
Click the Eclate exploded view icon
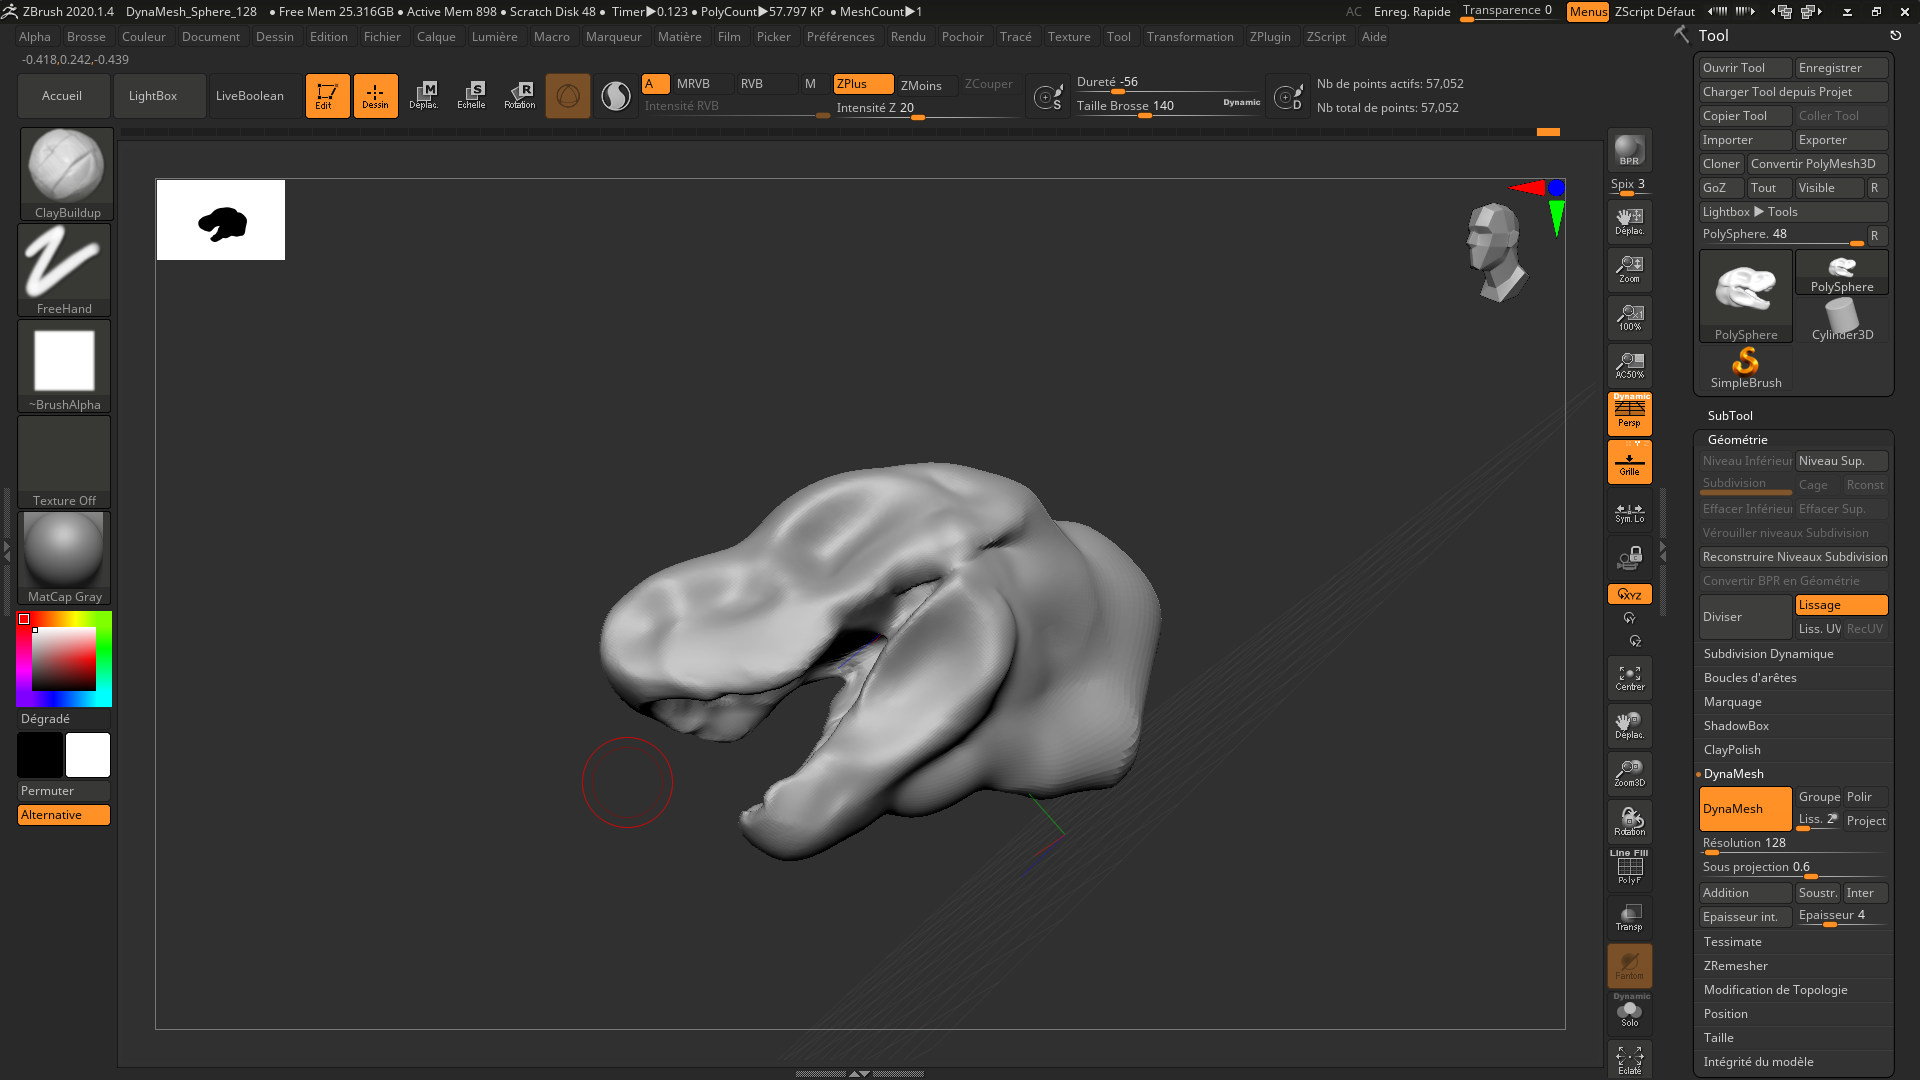(1629, 1060)
